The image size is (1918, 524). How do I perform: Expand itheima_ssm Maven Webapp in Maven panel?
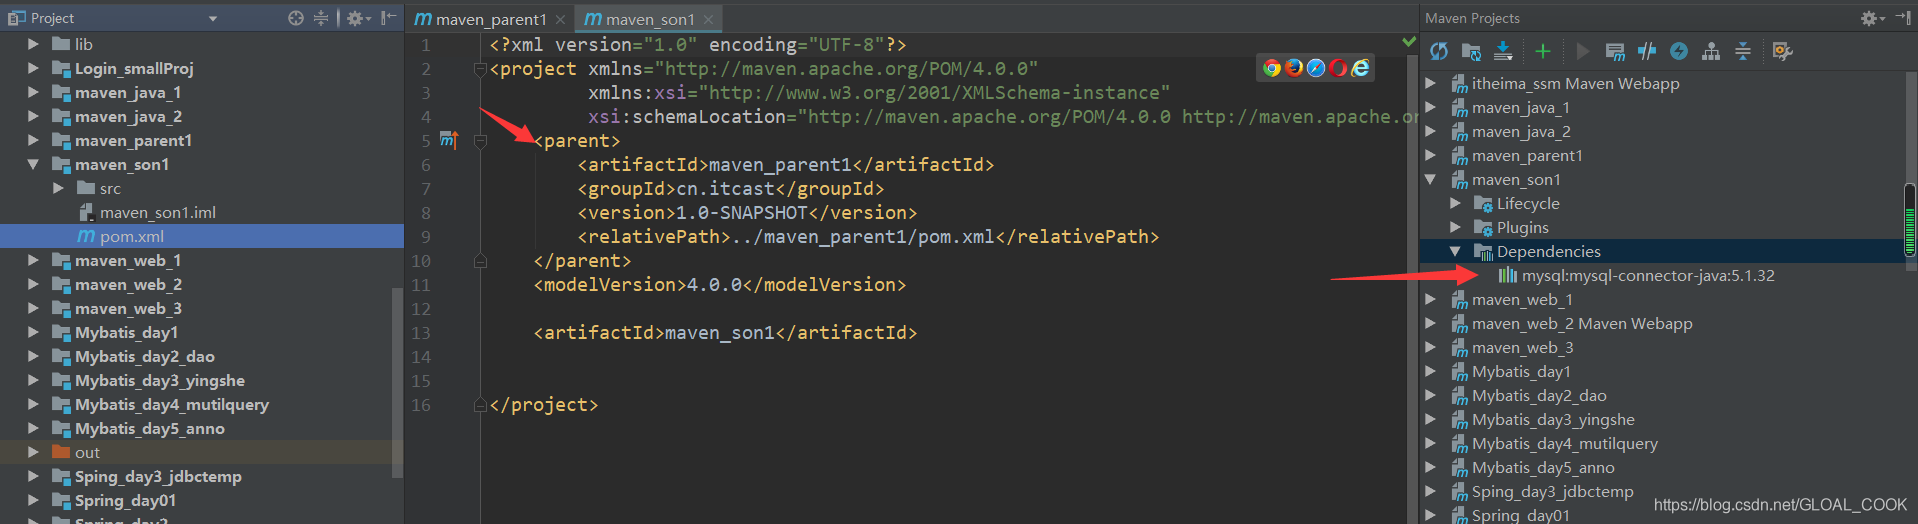click(1430, 83)
